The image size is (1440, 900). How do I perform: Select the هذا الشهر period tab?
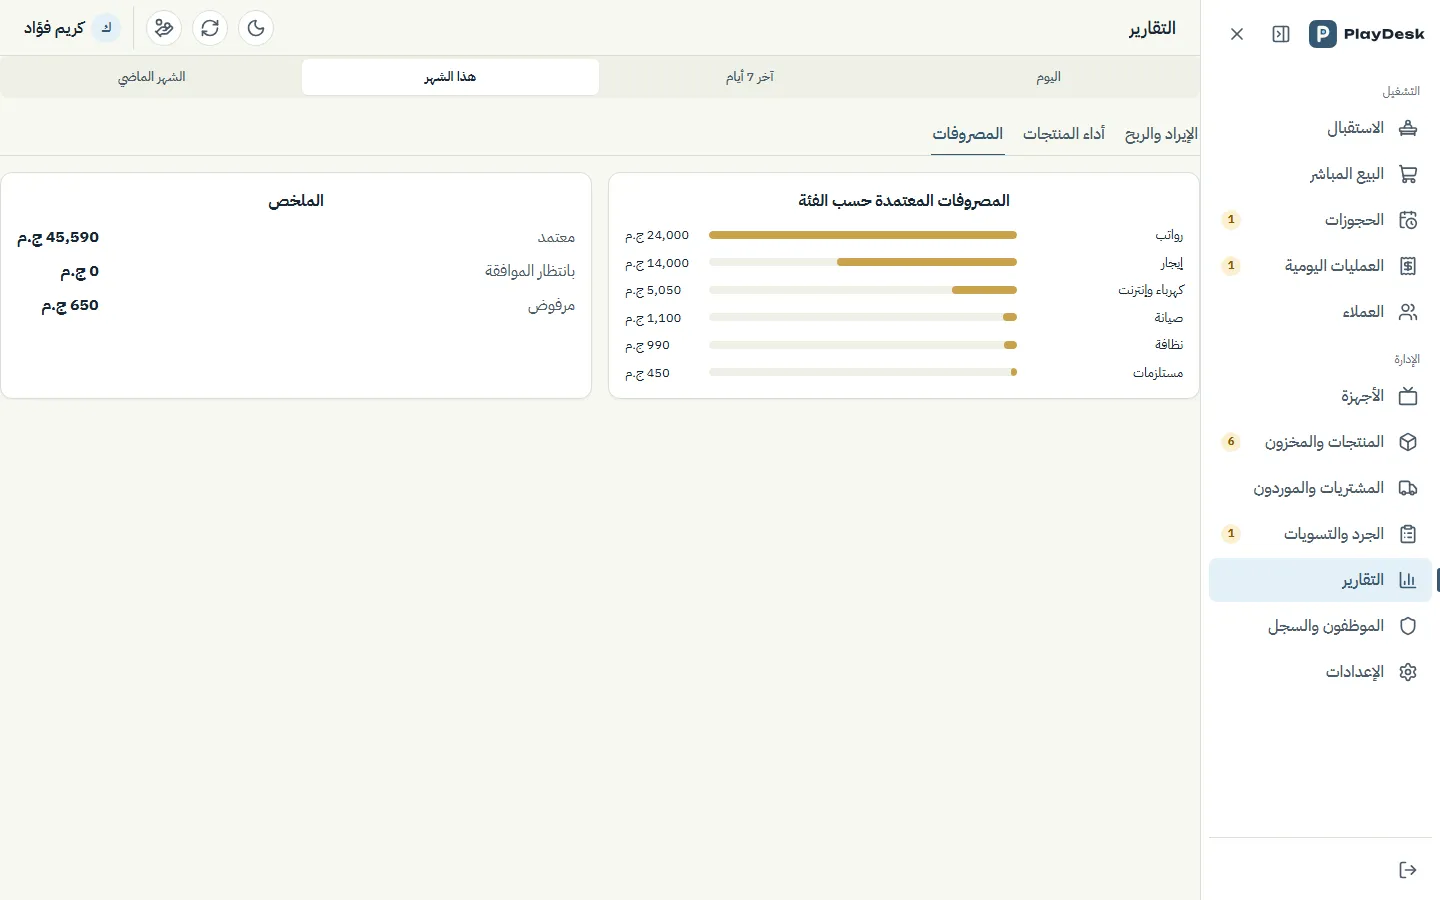(450, 77)
